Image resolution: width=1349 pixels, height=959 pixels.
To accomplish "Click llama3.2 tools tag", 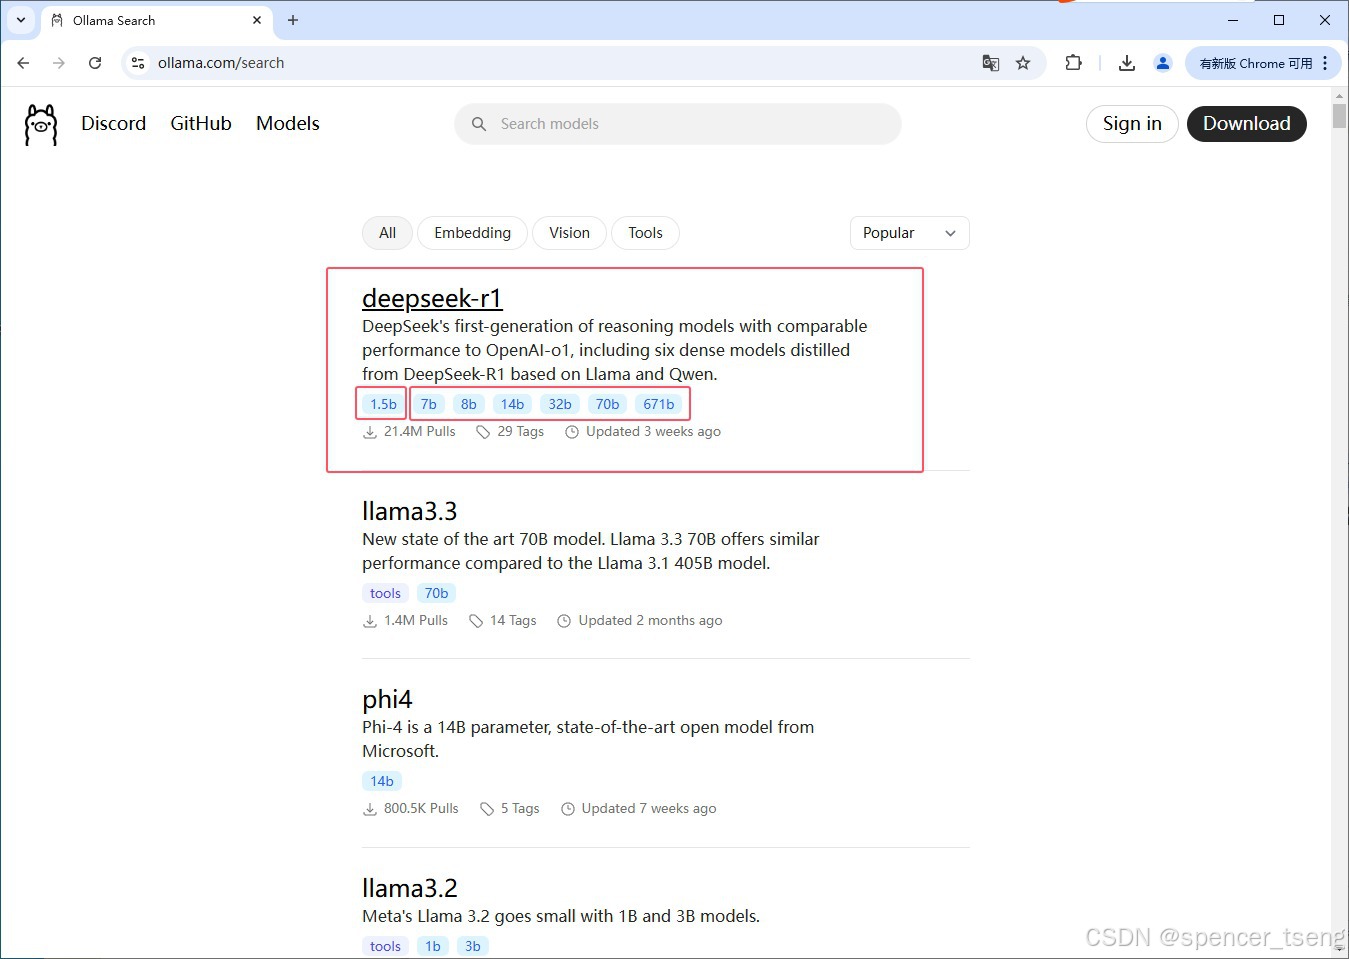I will 385,946.
